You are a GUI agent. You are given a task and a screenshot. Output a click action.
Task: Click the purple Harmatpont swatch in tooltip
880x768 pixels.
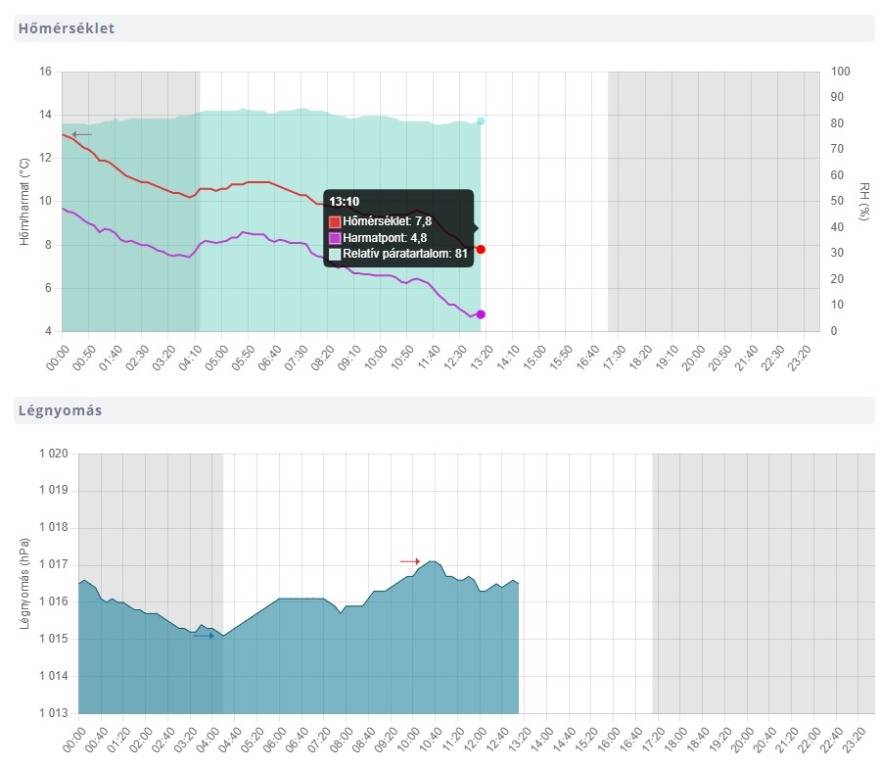(335, 238)
